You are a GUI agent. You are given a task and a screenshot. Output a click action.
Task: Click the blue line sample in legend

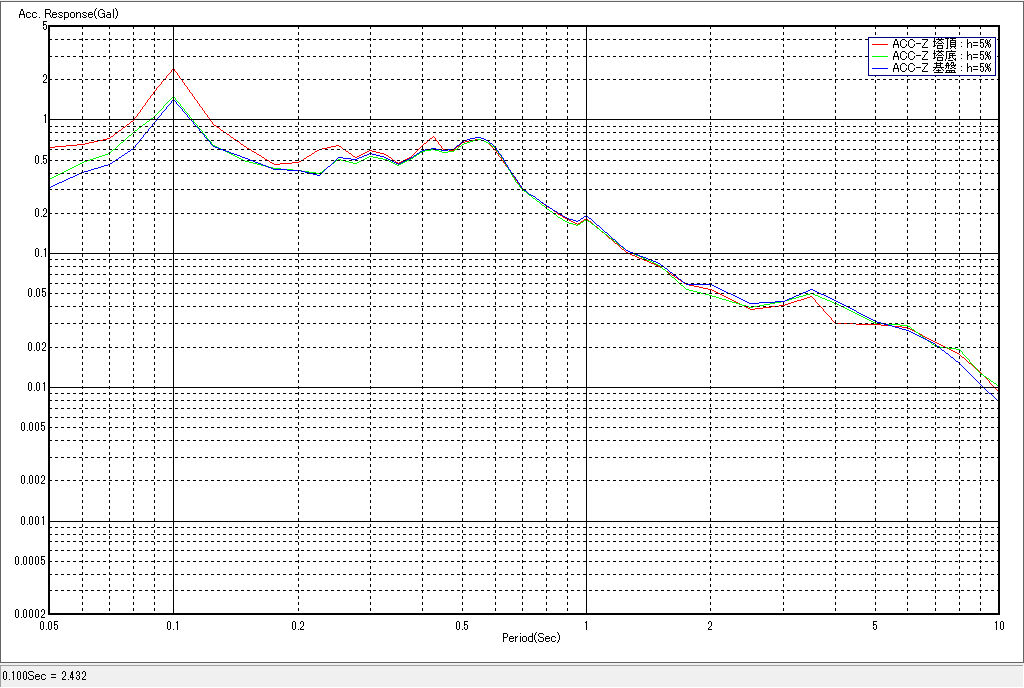[880, 68]
